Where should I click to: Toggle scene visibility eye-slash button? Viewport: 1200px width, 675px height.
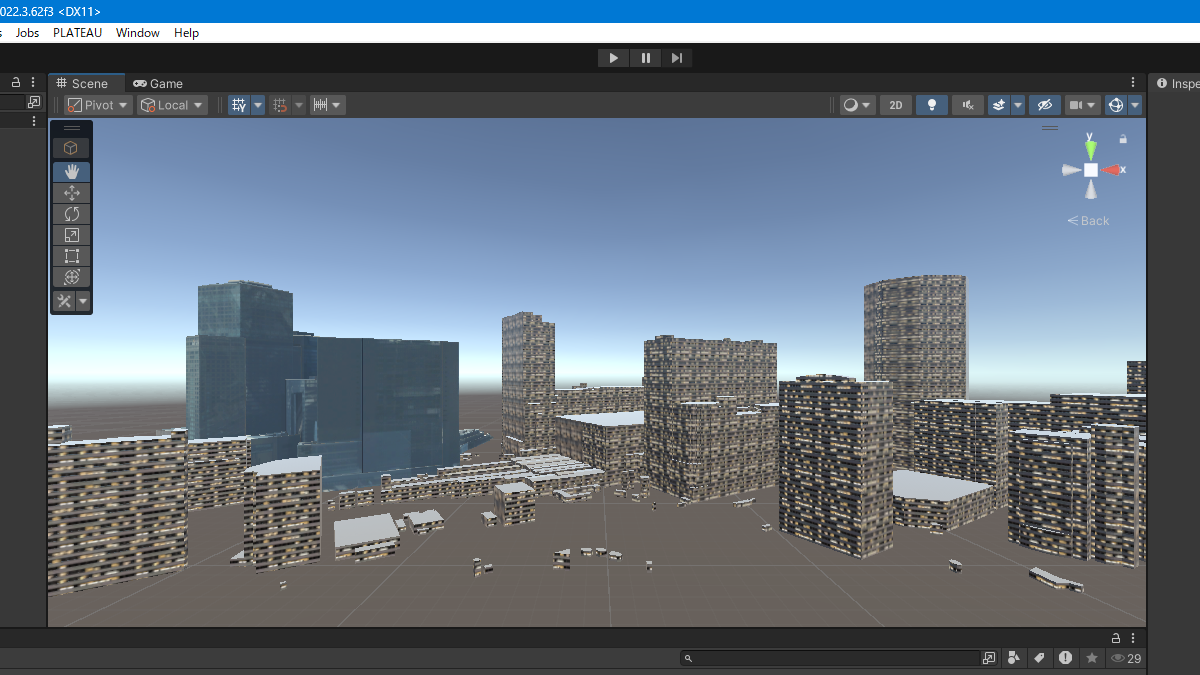[1044, 105]
